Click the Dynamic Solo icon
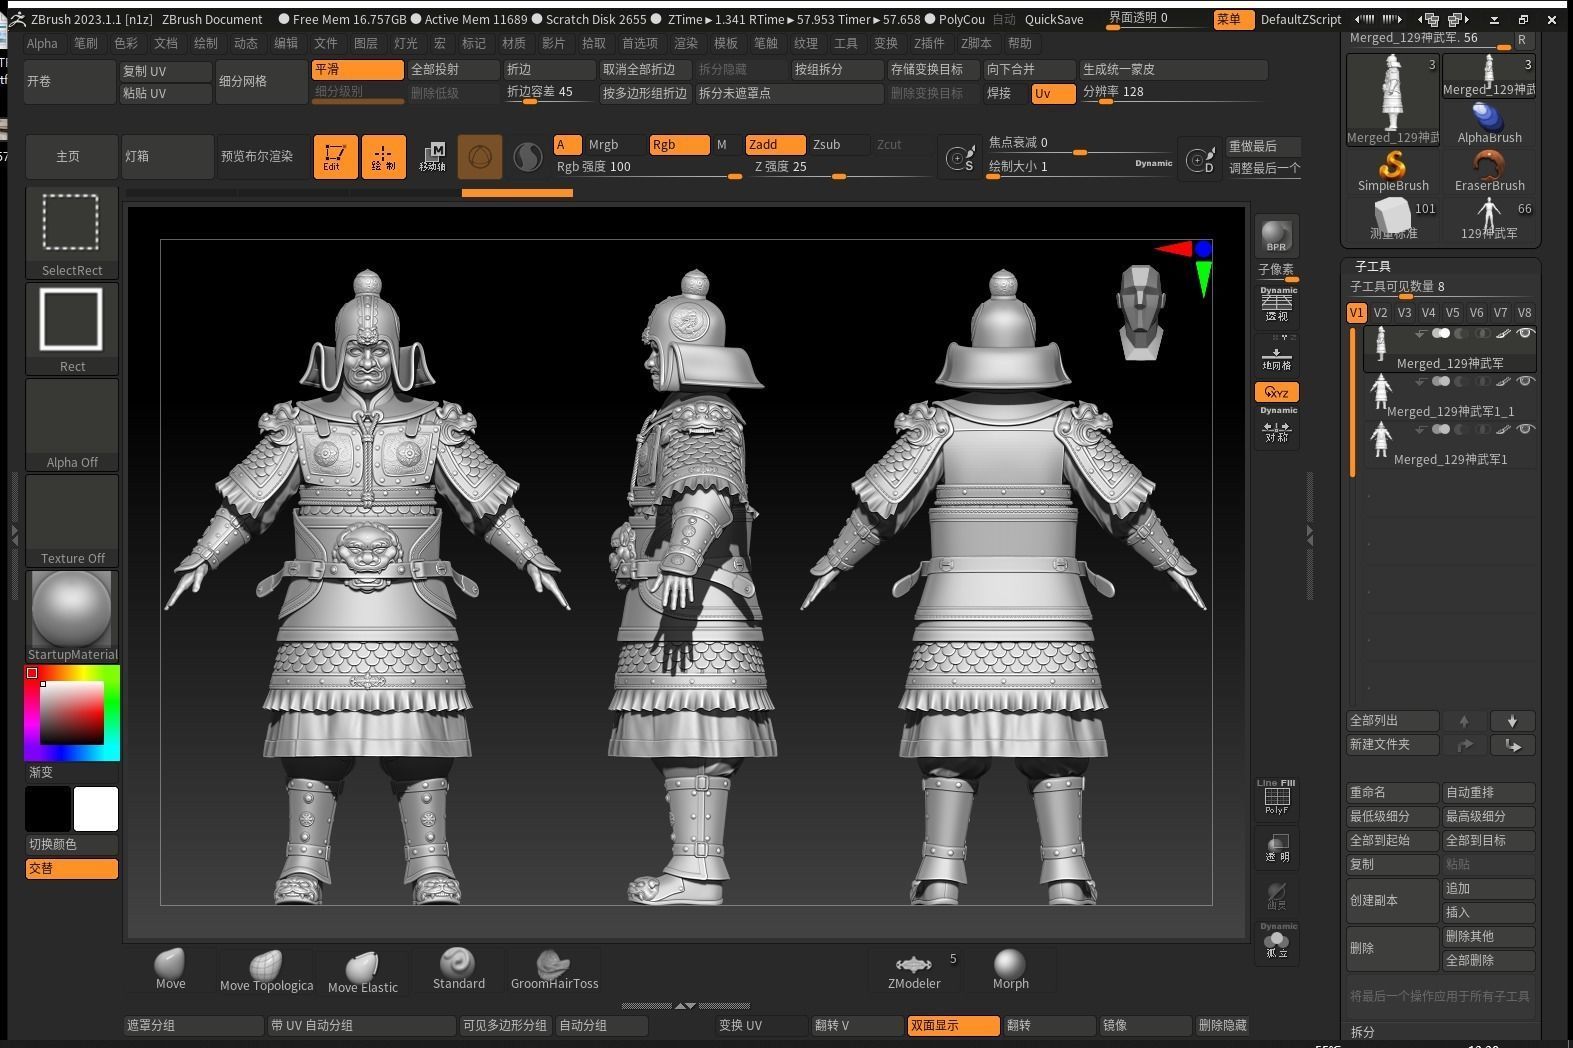This screenshot has height=1048, width=1573. [x=1277, y=942]
